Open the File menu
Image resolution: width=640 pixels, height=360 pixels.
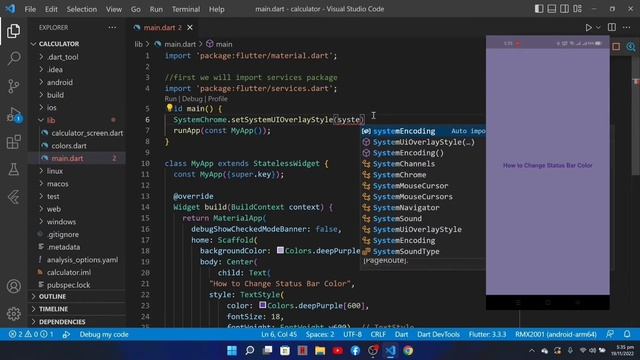tap(30, 9)
